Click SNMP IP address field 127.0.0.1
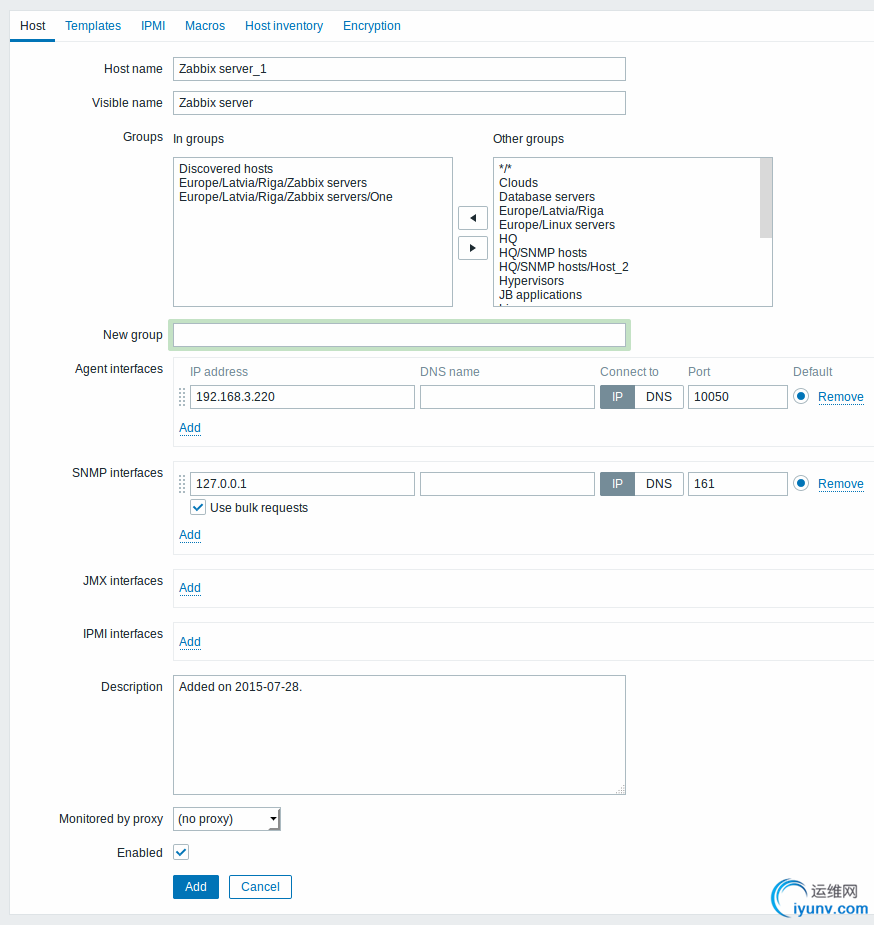This screenshot has width=874, height=925. coord(302,484)
